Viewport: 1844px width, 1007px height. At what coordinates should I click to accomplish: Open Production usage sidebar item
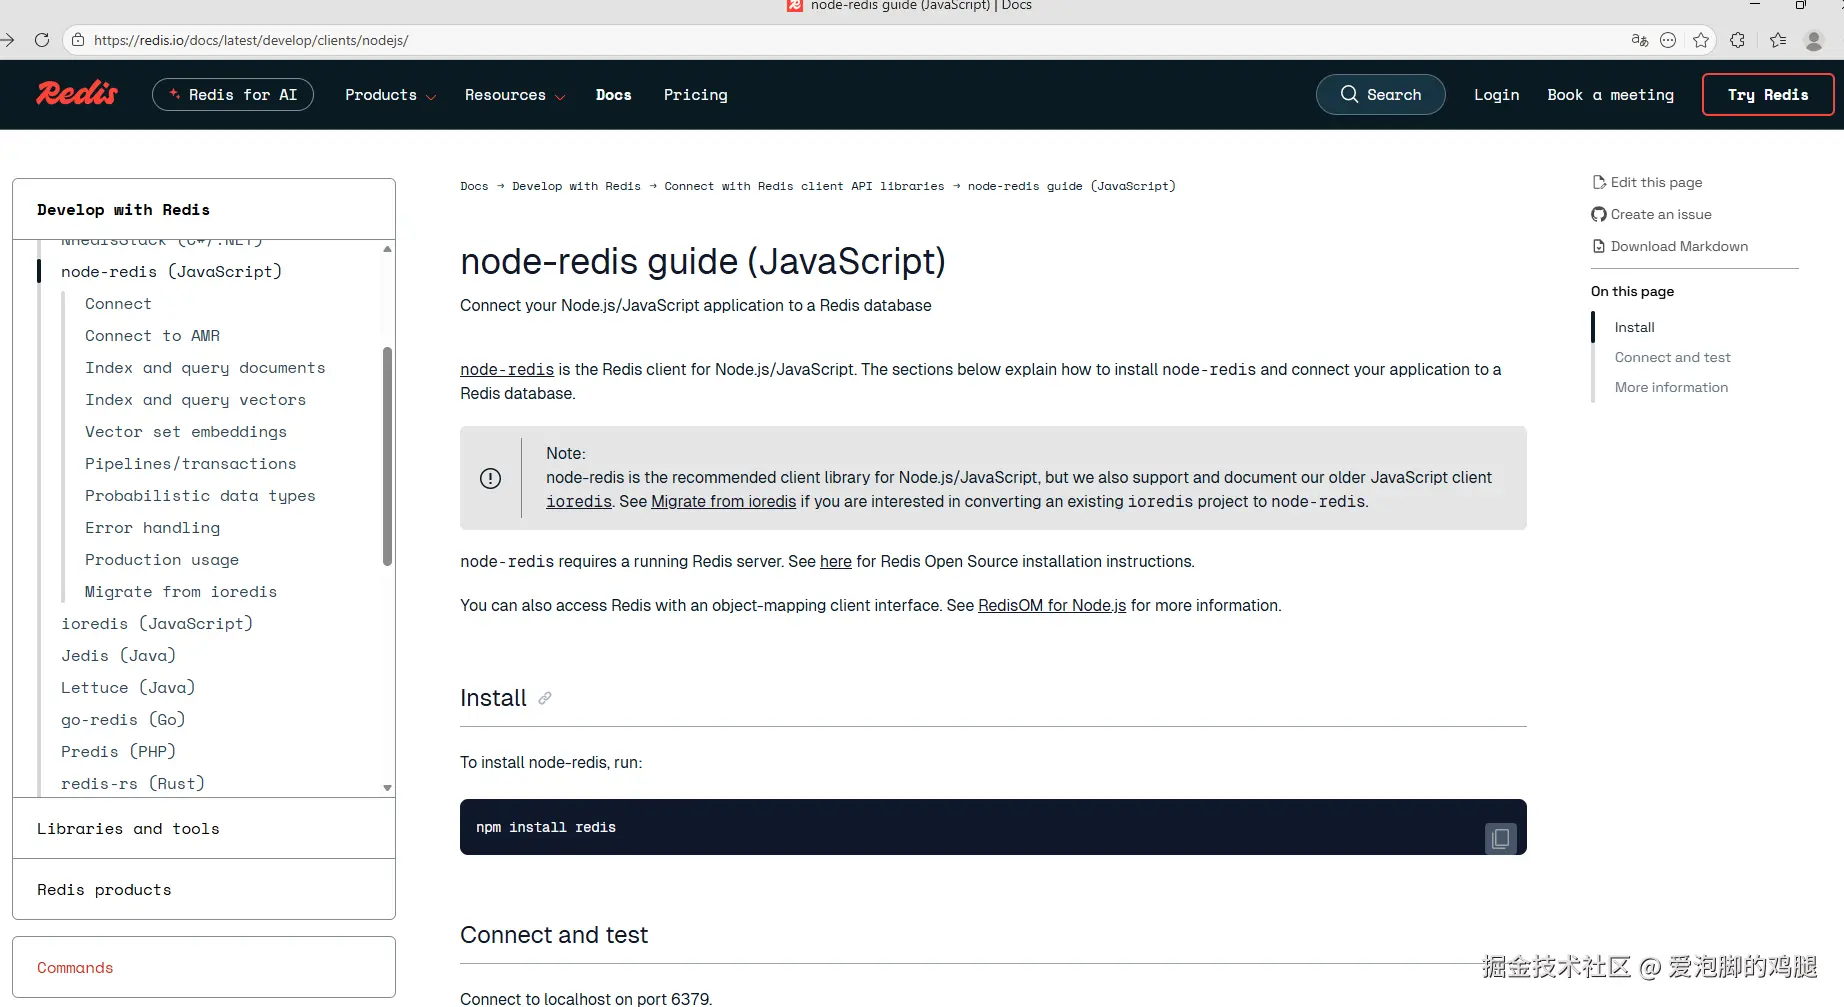[x=162, y=560]
